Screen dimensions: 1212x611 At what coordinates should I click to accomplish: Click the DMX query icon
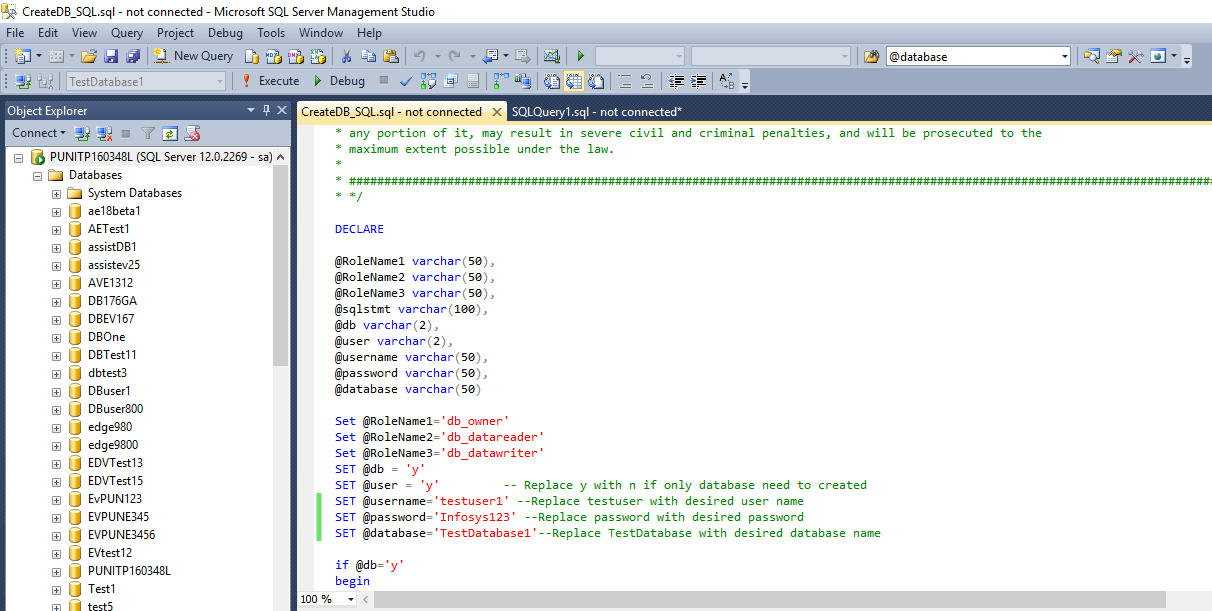coord(295,56)
